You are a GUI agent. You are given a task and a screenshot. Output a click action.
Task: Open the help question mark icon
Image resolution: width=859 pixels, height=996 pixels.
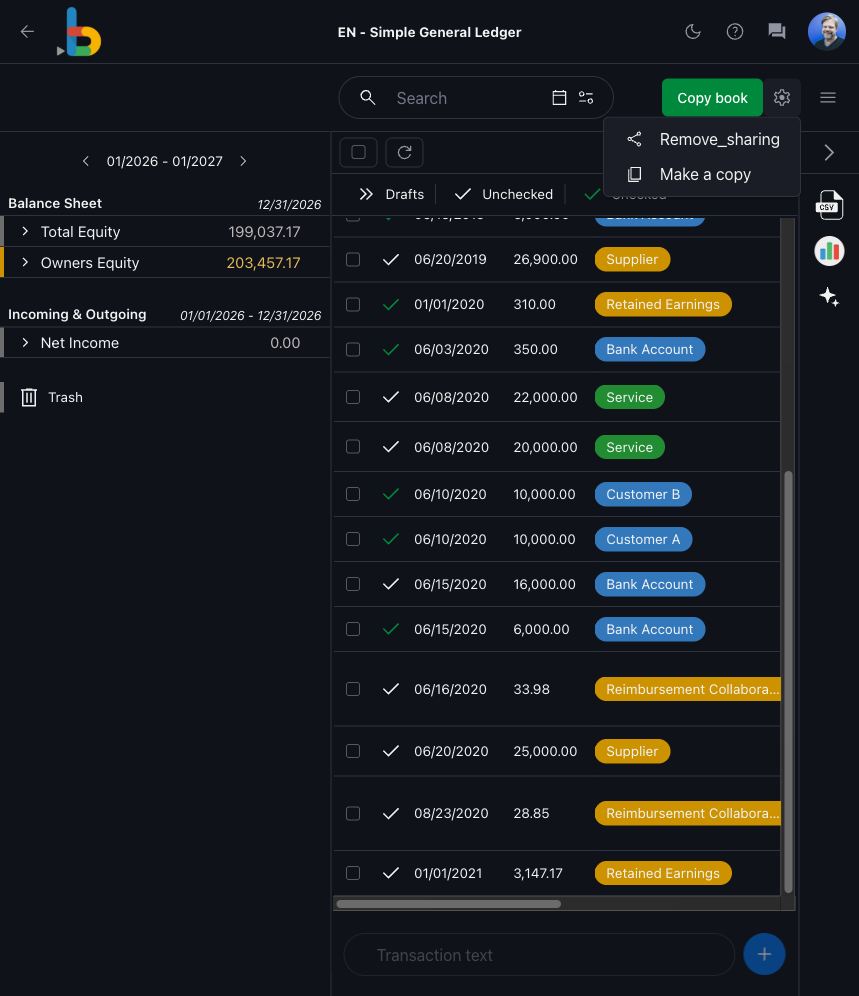pos(735,31)
